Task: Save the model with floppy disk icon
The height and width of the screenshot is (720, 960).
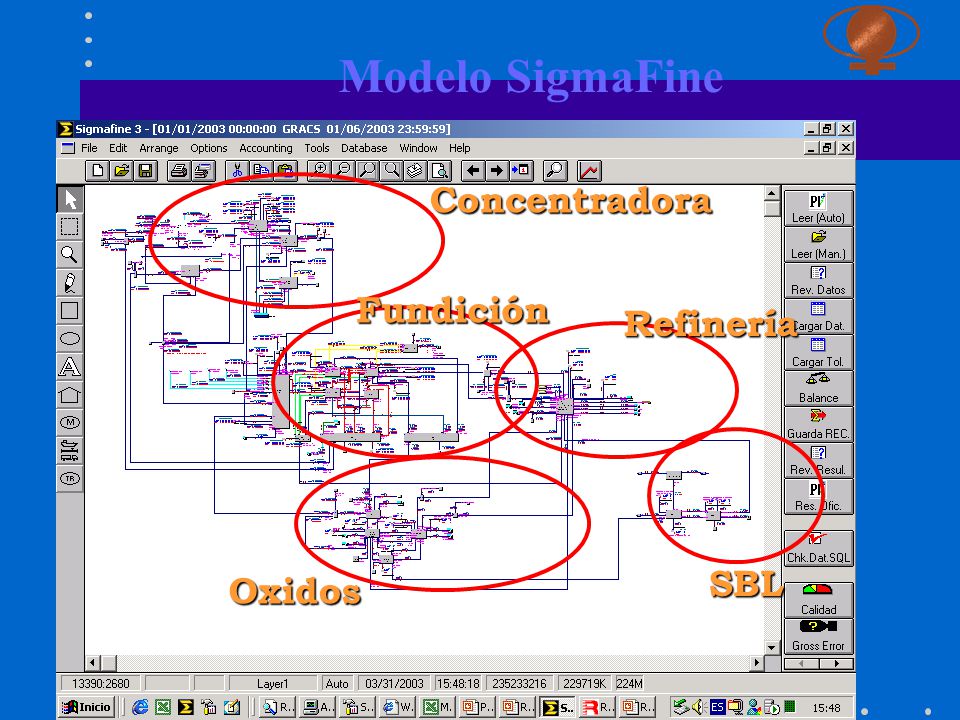Action: [145, 171]
